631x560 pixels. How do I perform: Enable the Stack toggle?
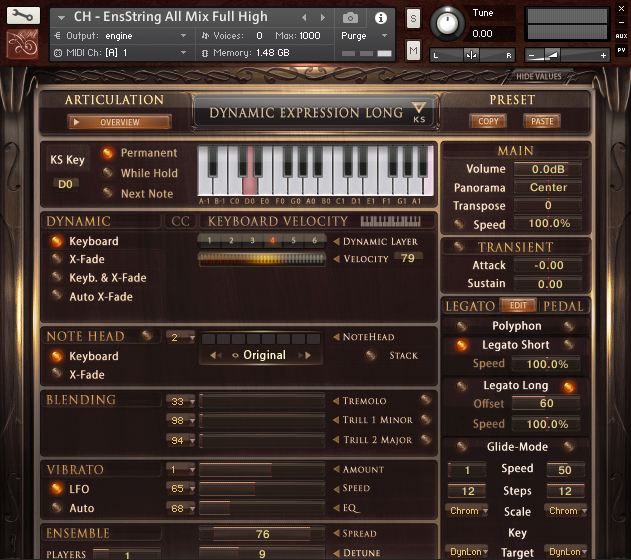tap(371, 355)
